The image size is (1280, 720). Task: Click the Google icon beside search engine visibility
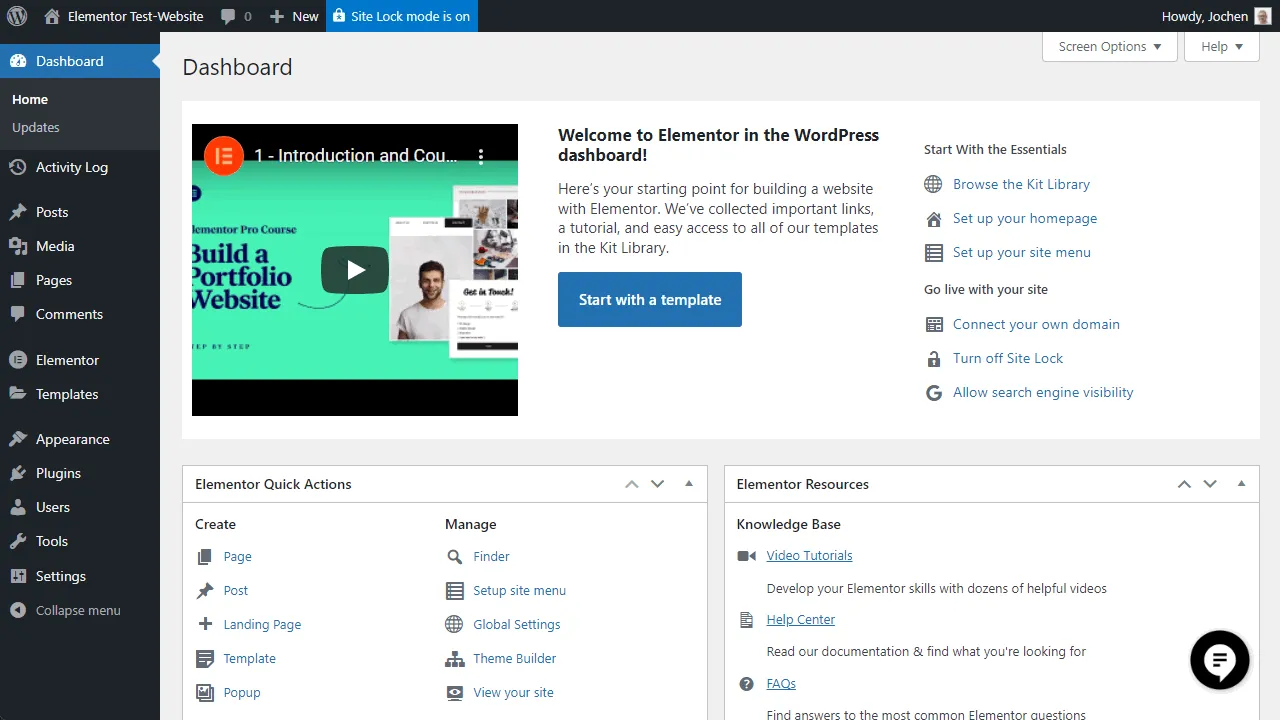(x=933, y=393)
